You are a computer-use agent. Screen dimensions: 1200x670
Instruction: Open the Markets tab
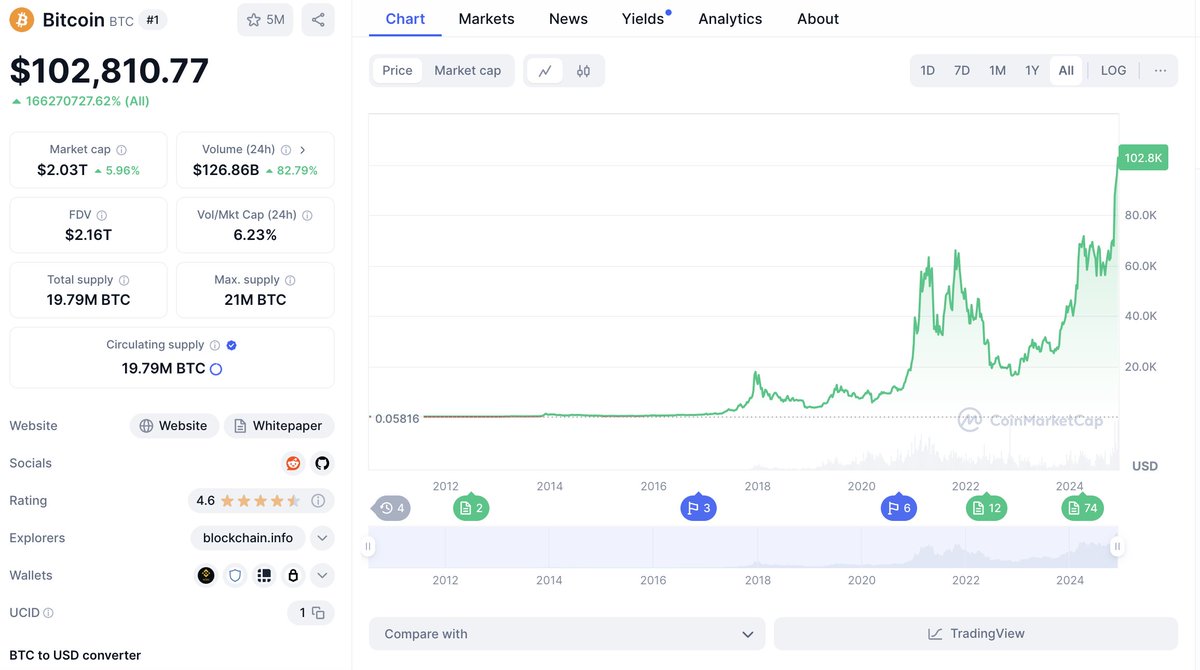[486, 19]
